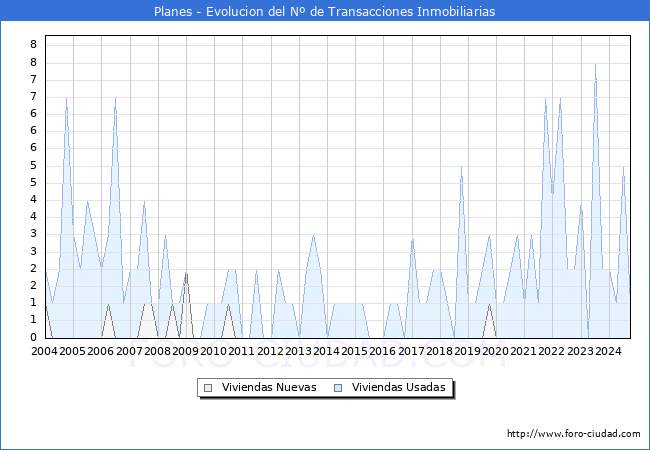Click the 2011 x-axis year label
Image resolution: width=650 pixels, height=450 pixels.
coord(242,351)
